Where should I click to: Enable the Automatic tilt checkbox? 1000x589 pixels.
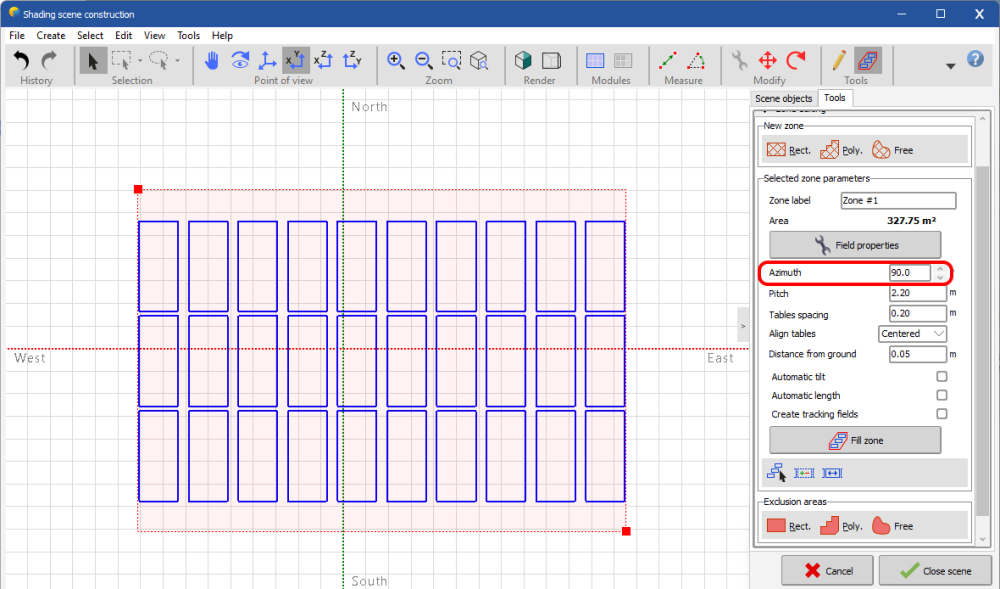pyautogui.click(x=941, y=377)
